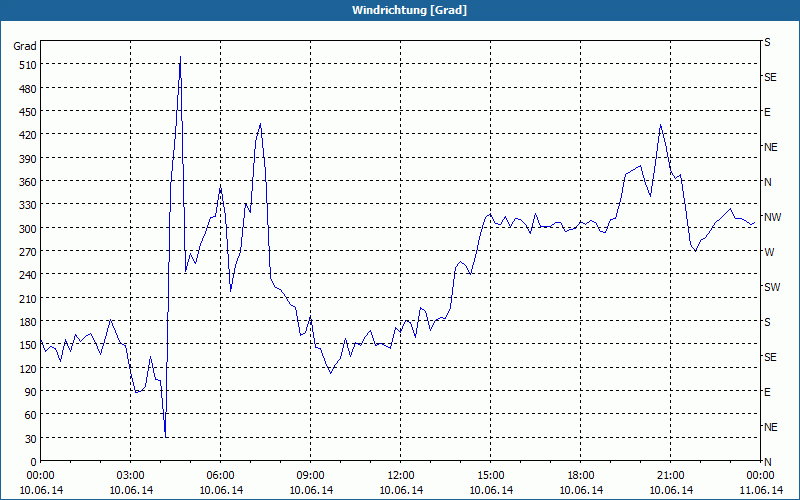Image resolution: width=800 pixels, height=500 pixels.
Task: Click the 03:00 time label
Action: point(130,476)
